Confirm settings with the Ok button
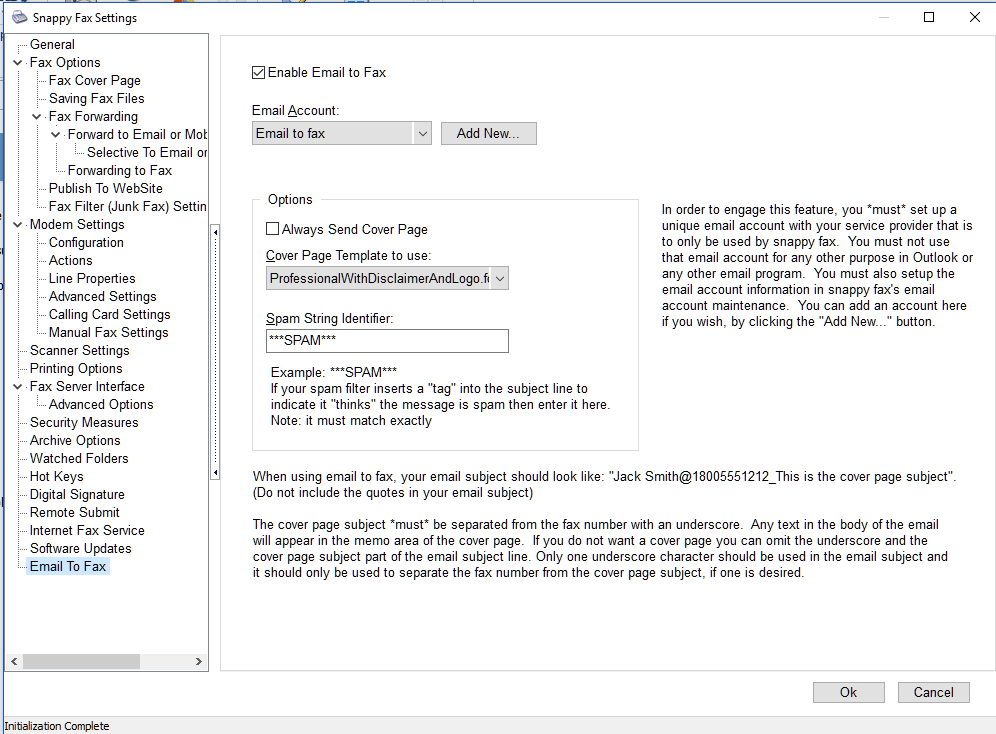The width and height of the screenshot is (996, 734). 849,692
